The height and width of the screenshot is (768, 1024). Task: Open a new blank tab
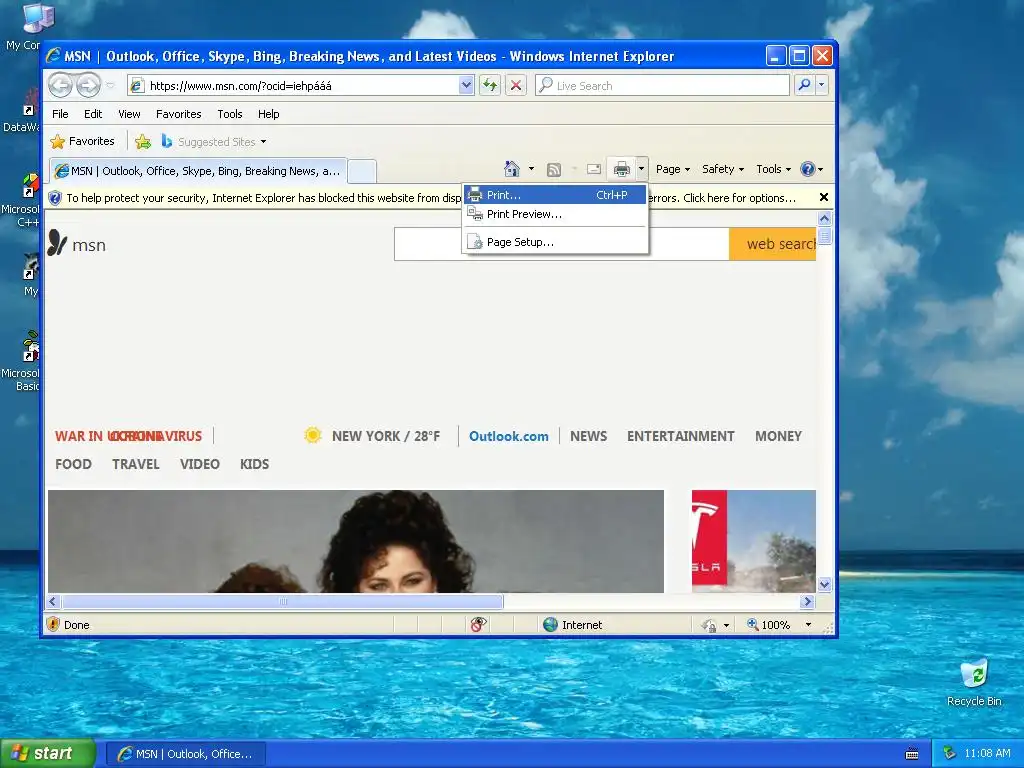362,172
